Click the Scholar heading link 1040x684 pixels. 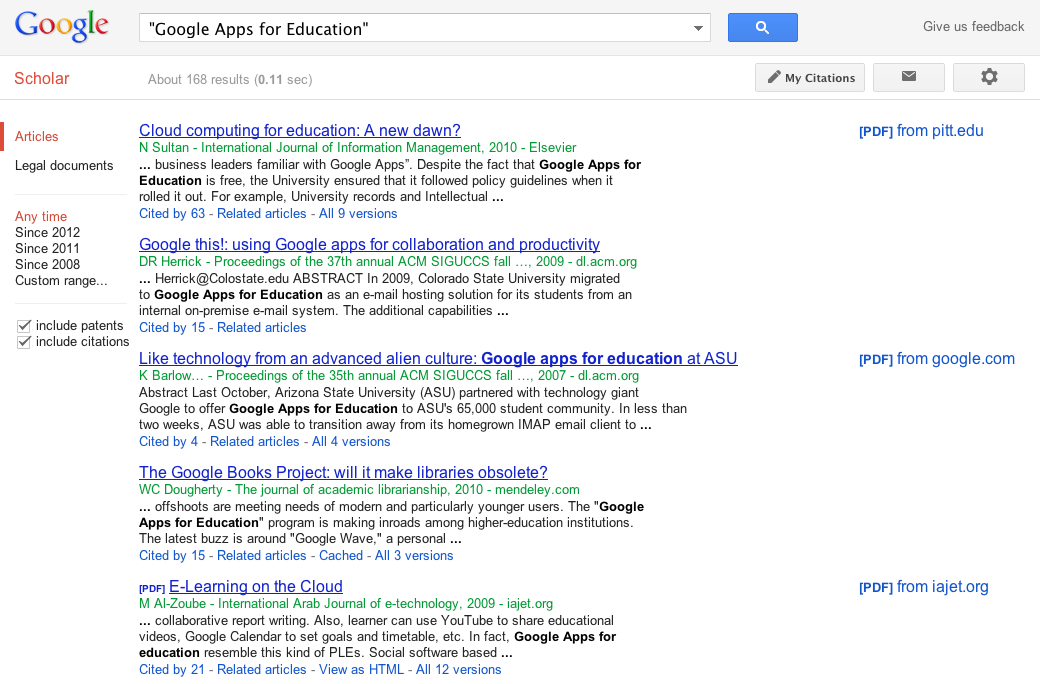42,78
